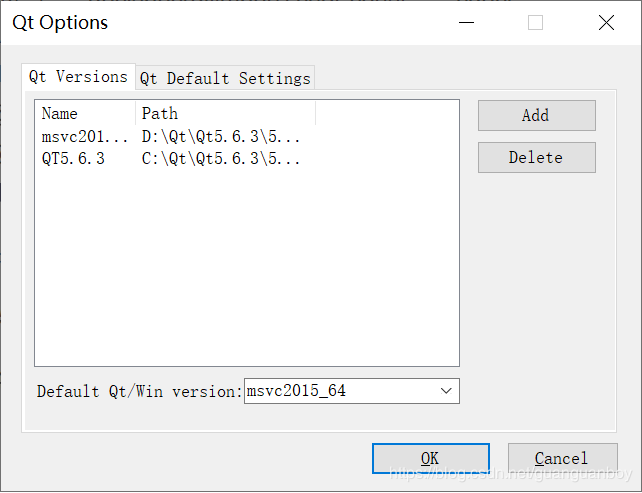The image size is (642, 493).
Task: Sort by the Name column header
Action: pyautogui.click(x=85, y=113)
